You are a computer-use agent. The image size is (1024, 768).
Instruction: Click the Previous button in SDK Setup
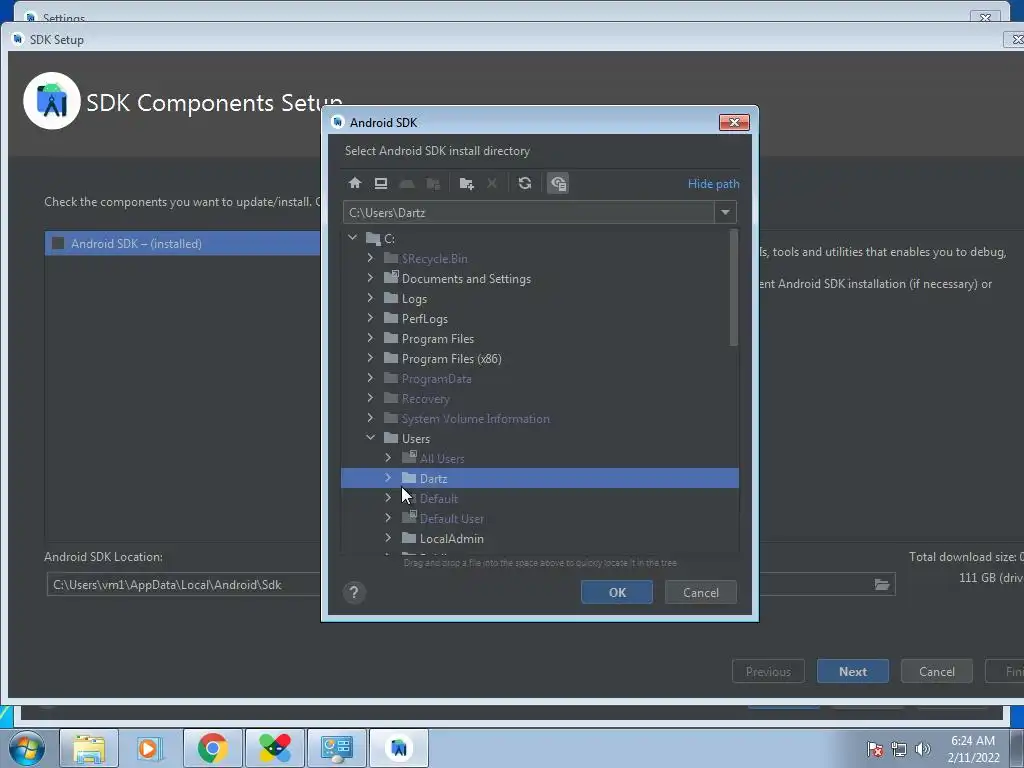click(768, 671)
